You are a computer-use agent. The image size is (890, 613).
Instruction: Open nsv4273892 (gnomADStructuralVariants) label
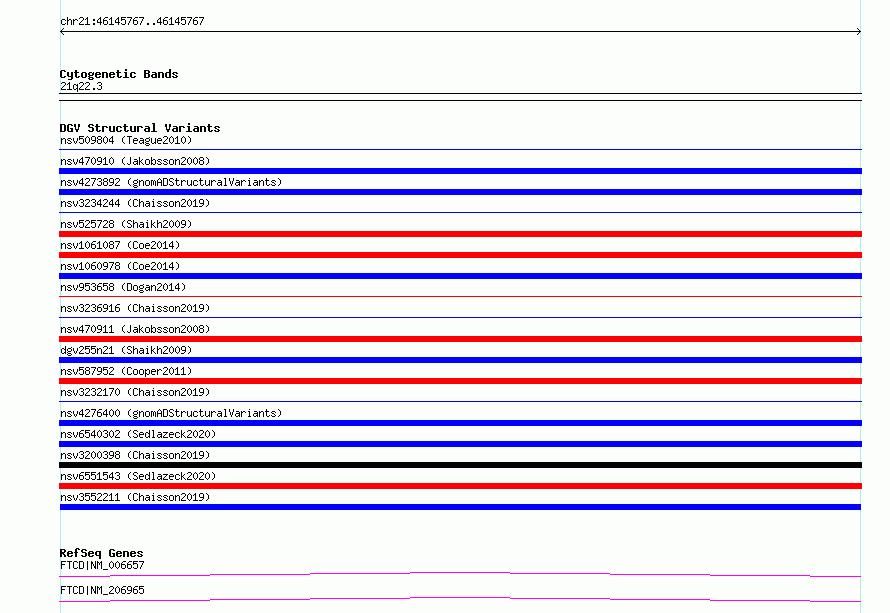coord(171,182)
